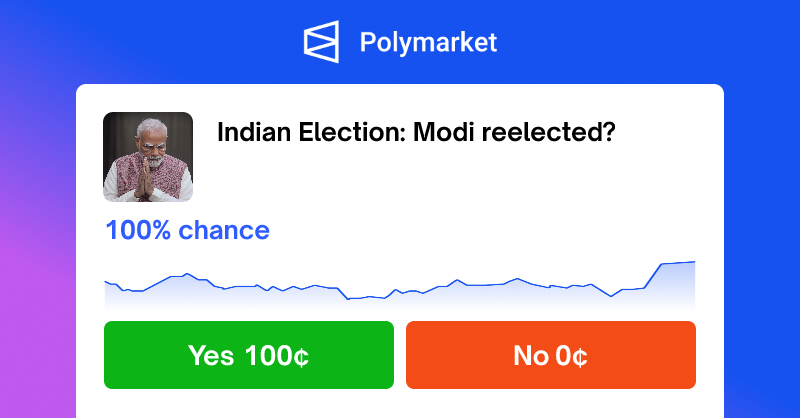Viewport: 800px width, 418px height.
Task: Buy No at 0¢
Action: point(551,355)
